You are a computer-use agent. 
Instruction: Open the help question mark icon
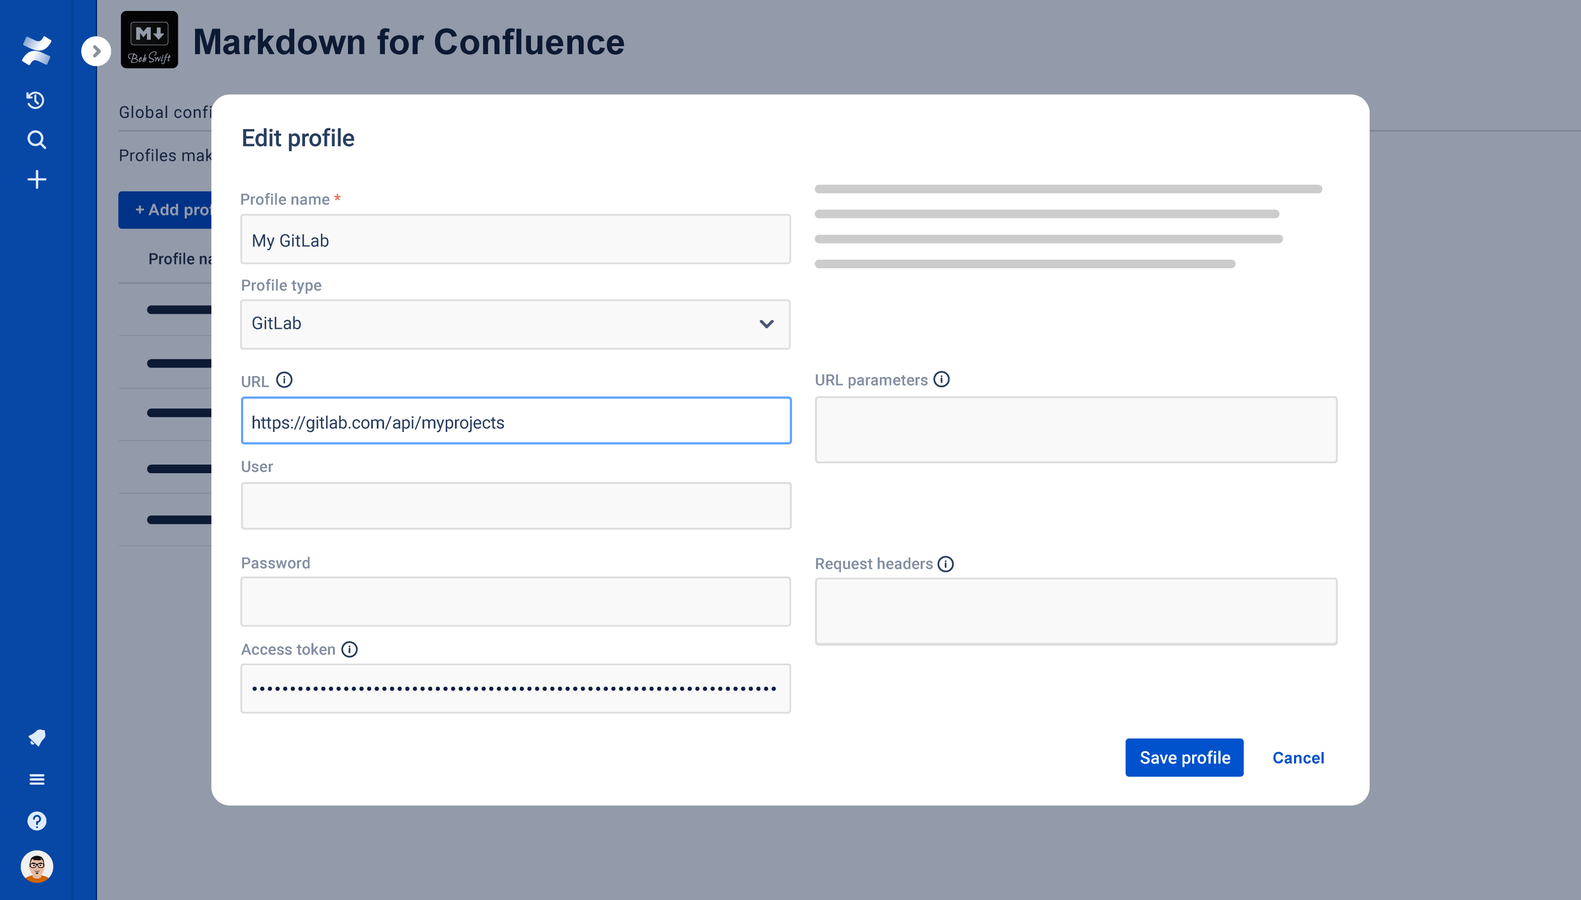[36, 821]
